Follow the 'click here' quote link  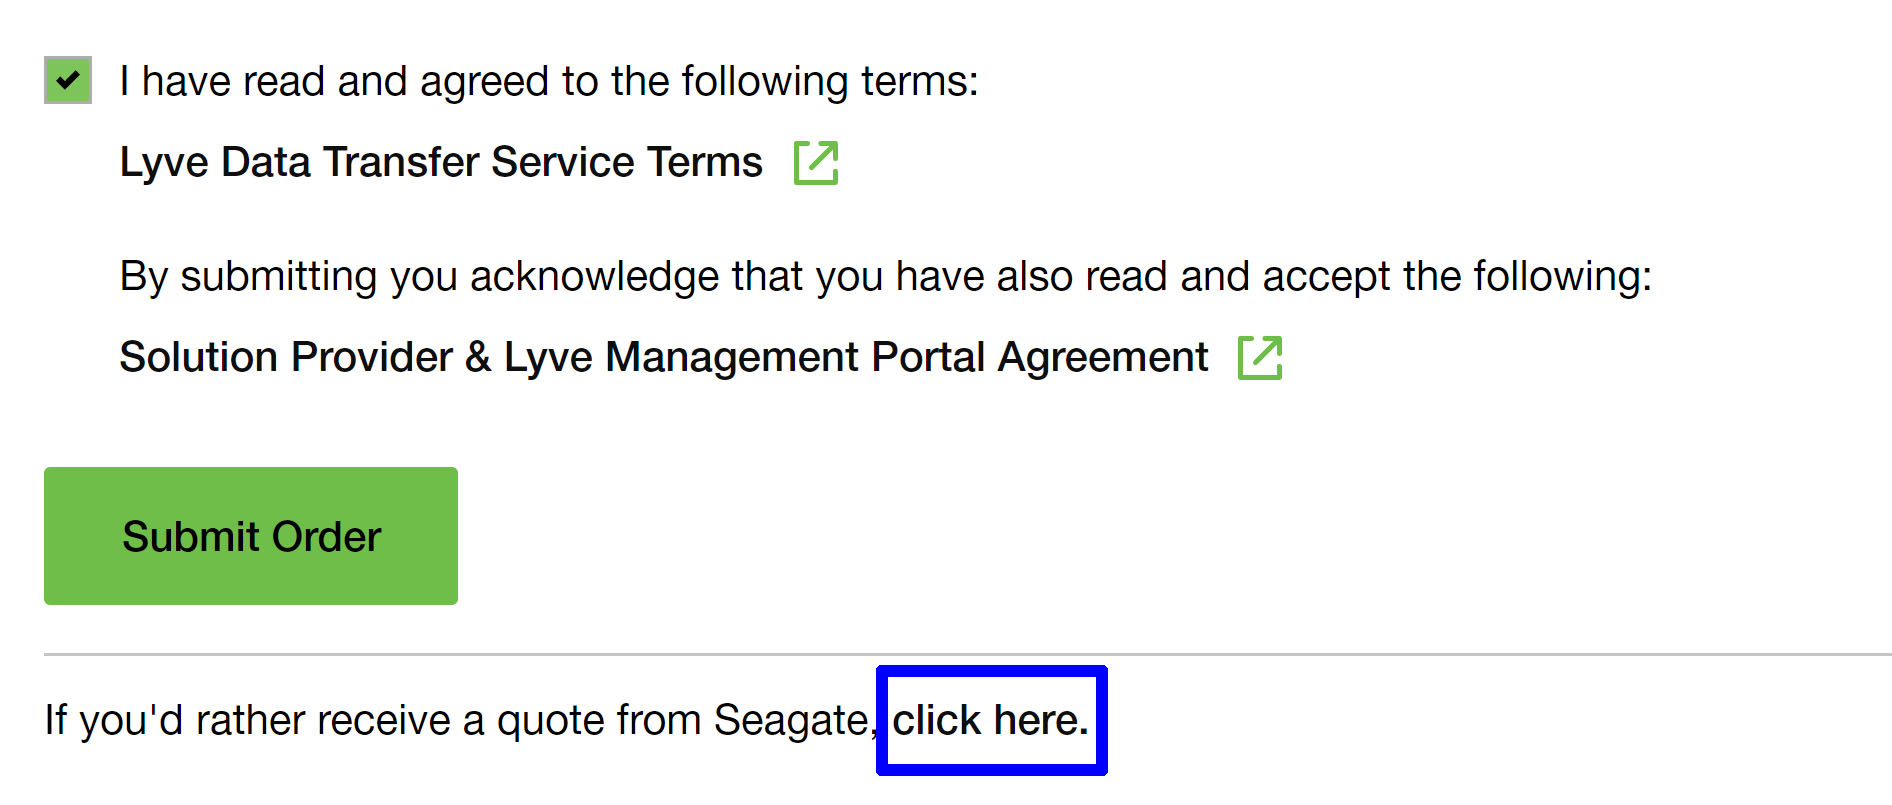click(x=991, y=720)
